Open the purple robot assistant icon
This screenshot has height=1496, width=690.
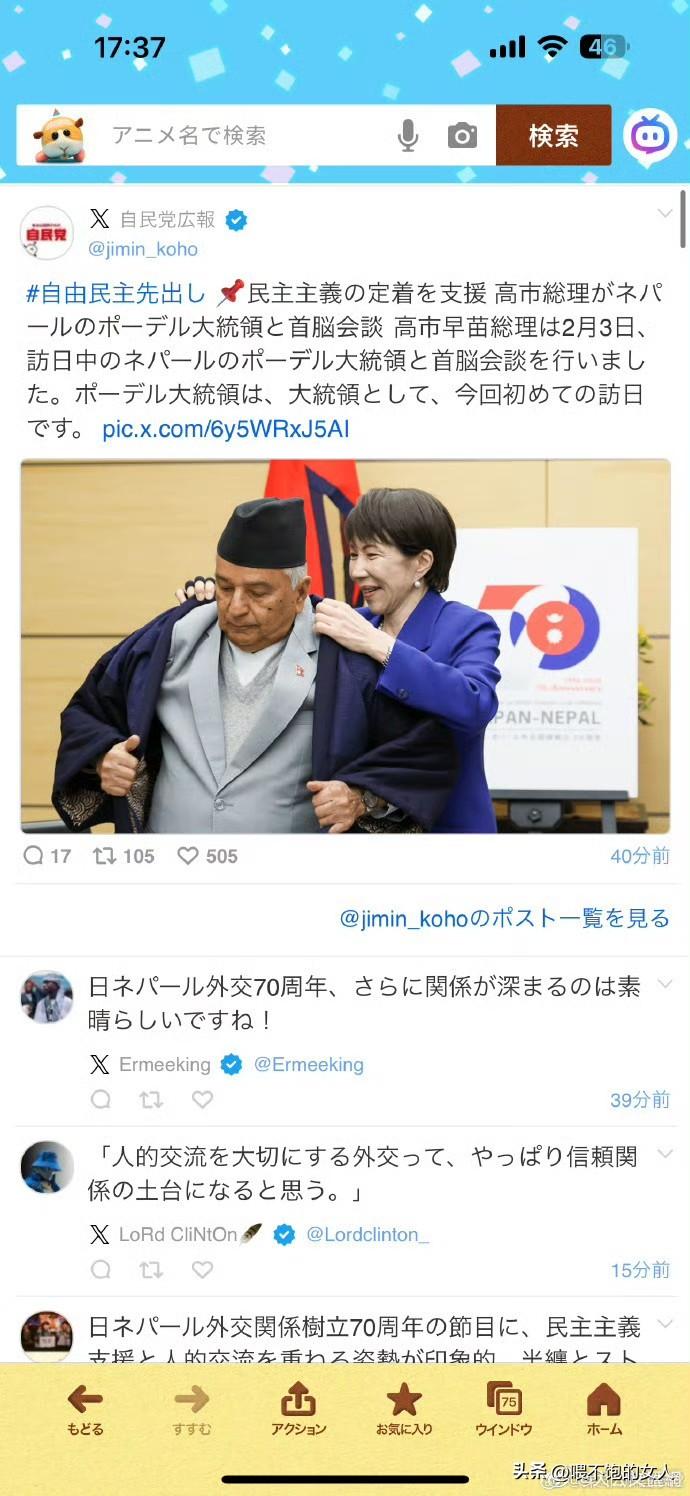[x=650, y=135]
